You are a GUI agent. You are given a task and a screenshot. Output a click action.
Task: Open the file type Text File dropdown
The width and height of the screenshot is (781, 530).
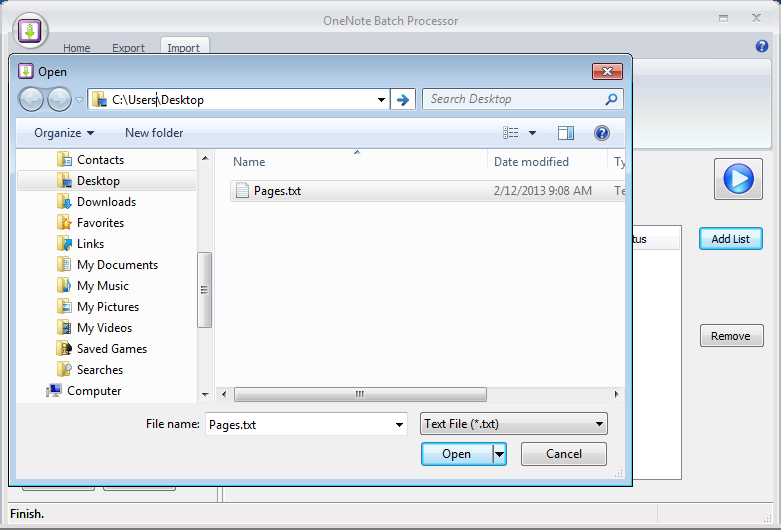click(514, 424)
